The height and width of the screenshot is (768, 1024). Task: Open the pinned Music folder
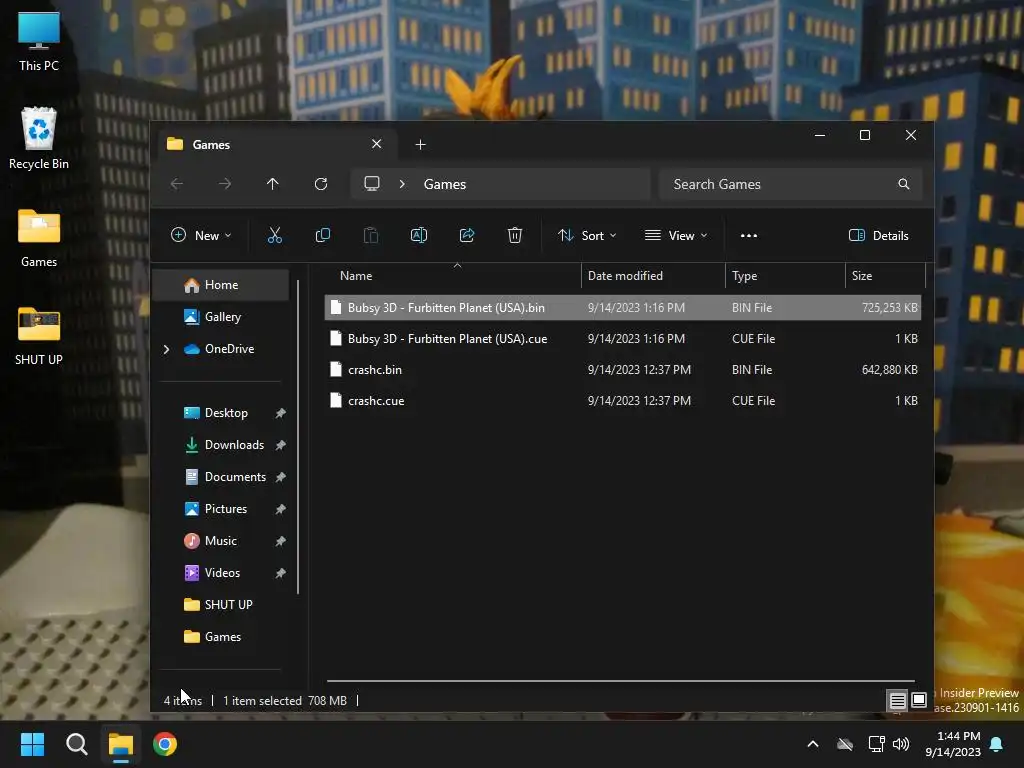coord(221,541)
